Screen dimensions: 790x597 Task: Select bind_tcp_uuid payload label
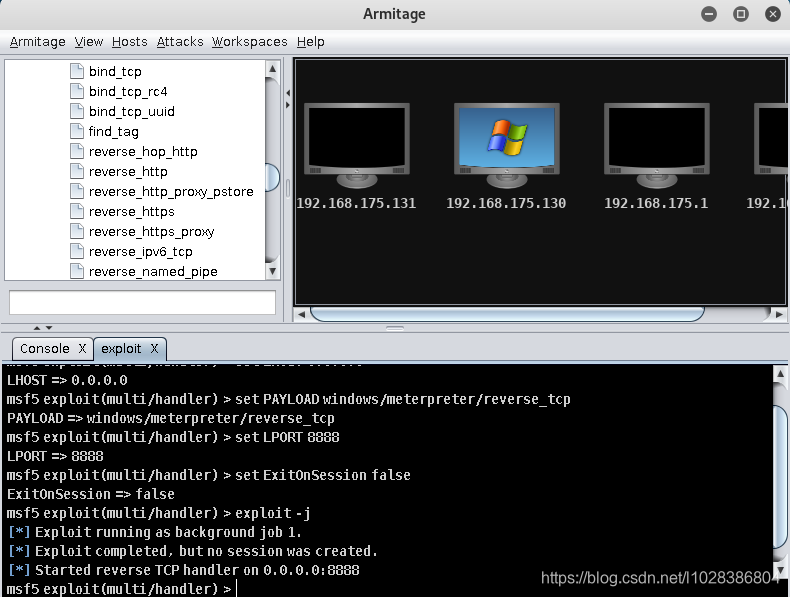132,111
